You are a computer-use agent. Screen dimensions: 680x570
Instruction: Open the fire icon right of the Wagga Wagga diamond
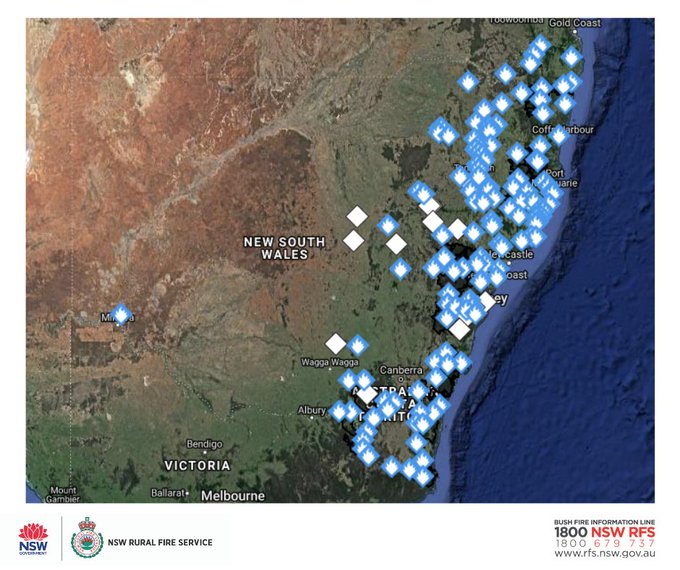coord(358,346)
